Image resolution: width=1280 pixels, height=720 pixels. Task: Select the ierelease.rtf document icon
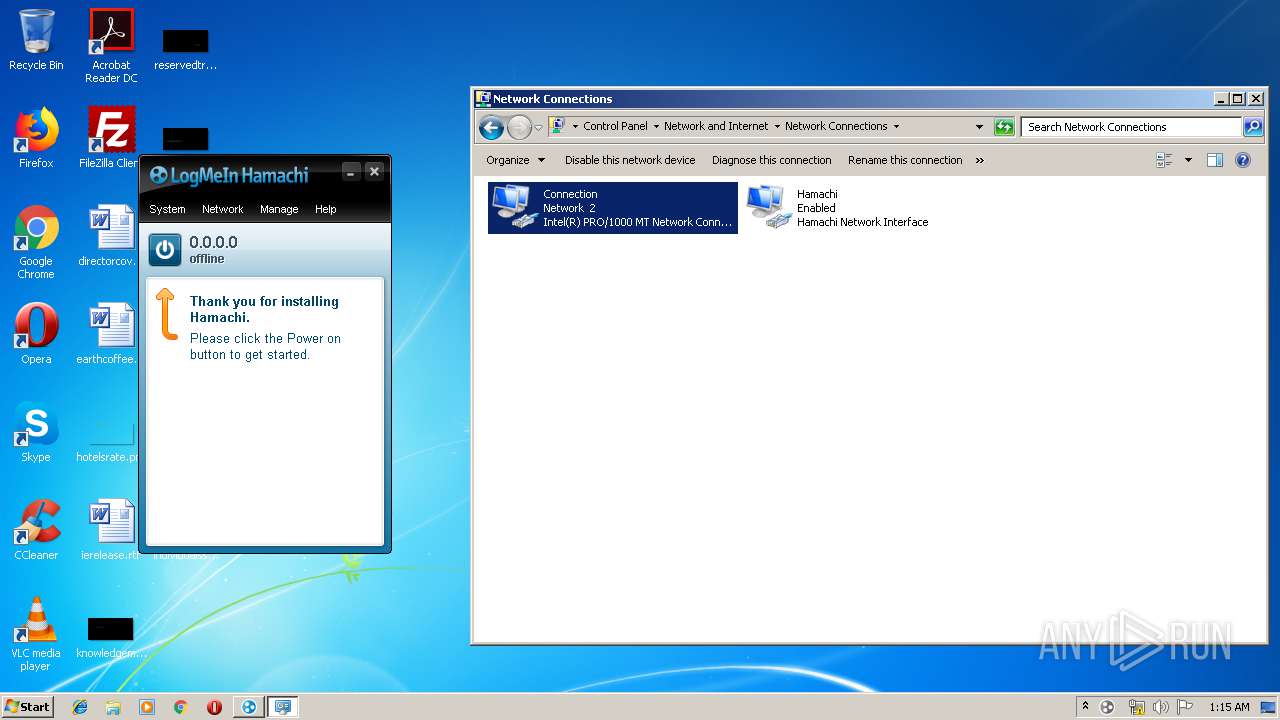(x=110, y=530)
